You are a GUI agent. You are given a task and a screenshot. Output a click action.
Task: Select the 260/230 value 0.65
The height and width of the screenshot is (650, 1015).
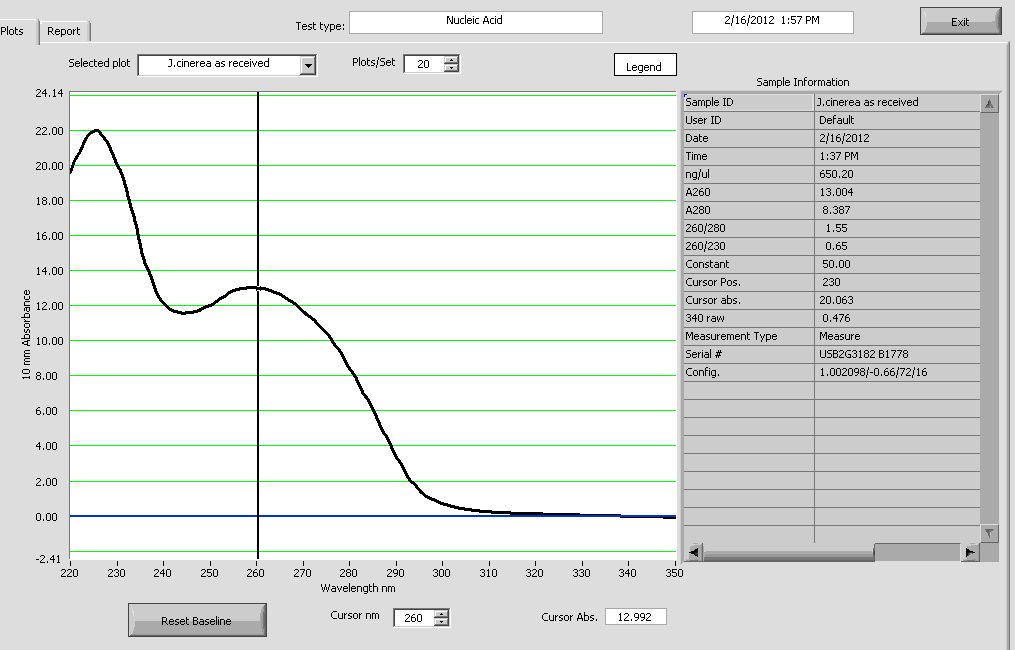(x=897, y=247)
